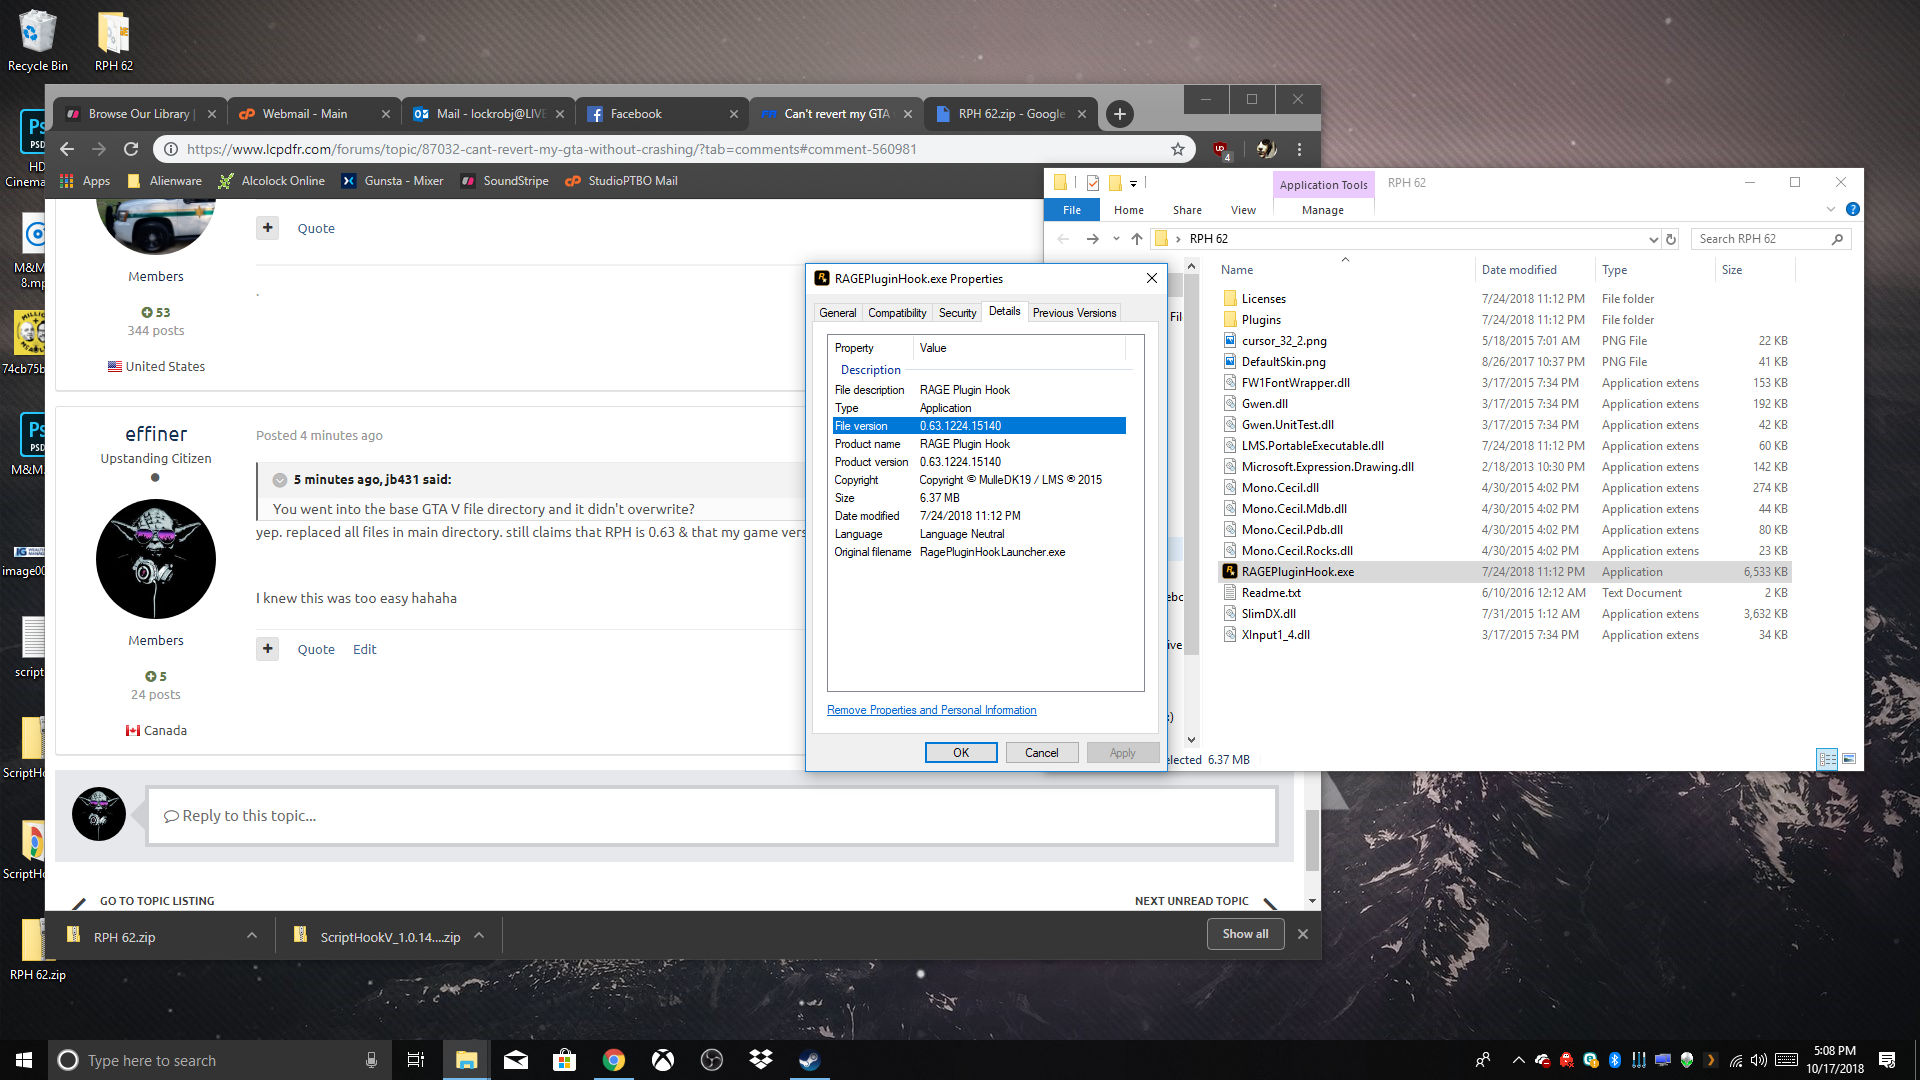The image size is (1920, 1080).
Task: Click the Reply to this topic field
Action: pos(712,816)
